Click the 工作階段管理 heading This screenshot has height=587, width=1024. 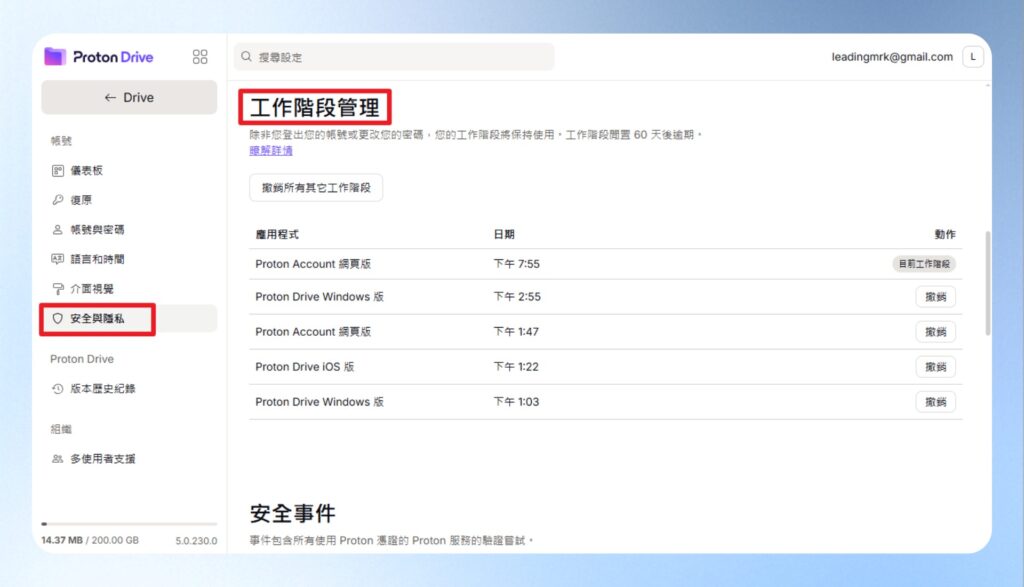click(314, 107)
